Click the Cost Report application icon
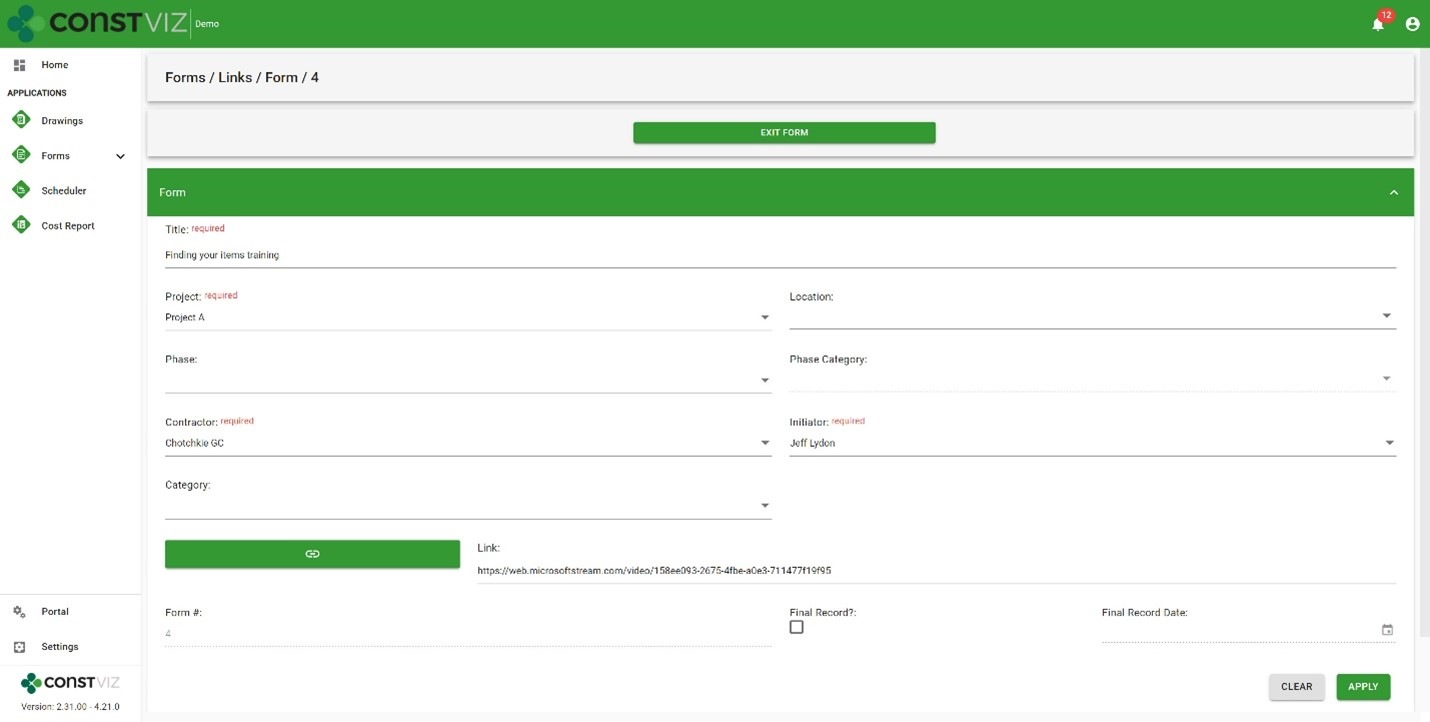Viewport: 1430px width, 722px height. tap(21, 225)
